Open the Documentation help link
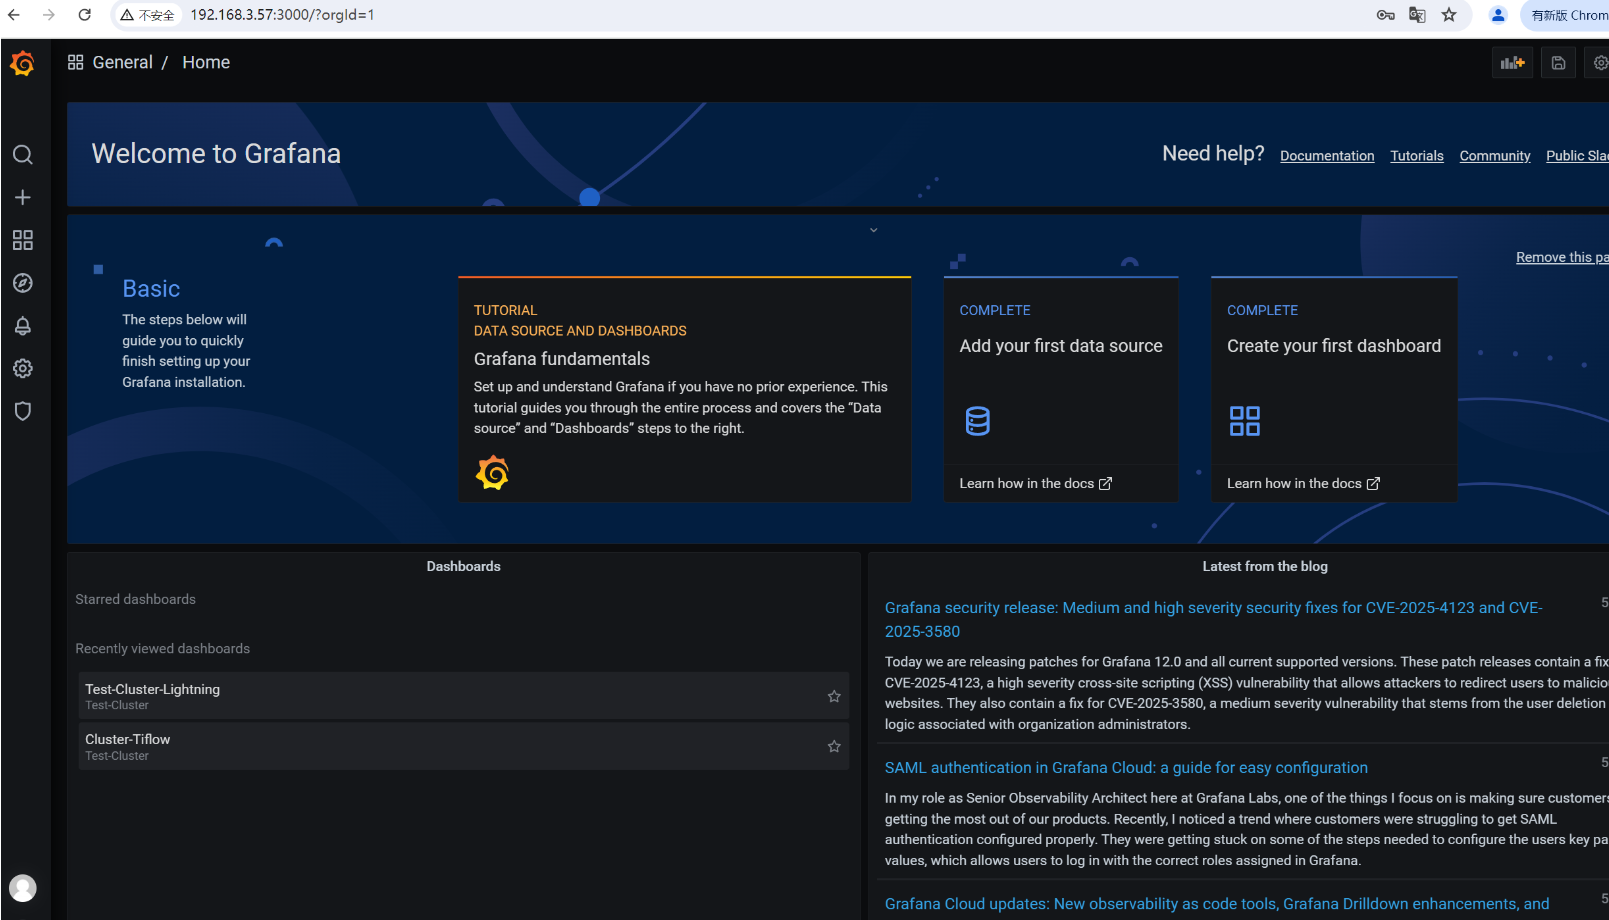 [x=1327, y=156]
